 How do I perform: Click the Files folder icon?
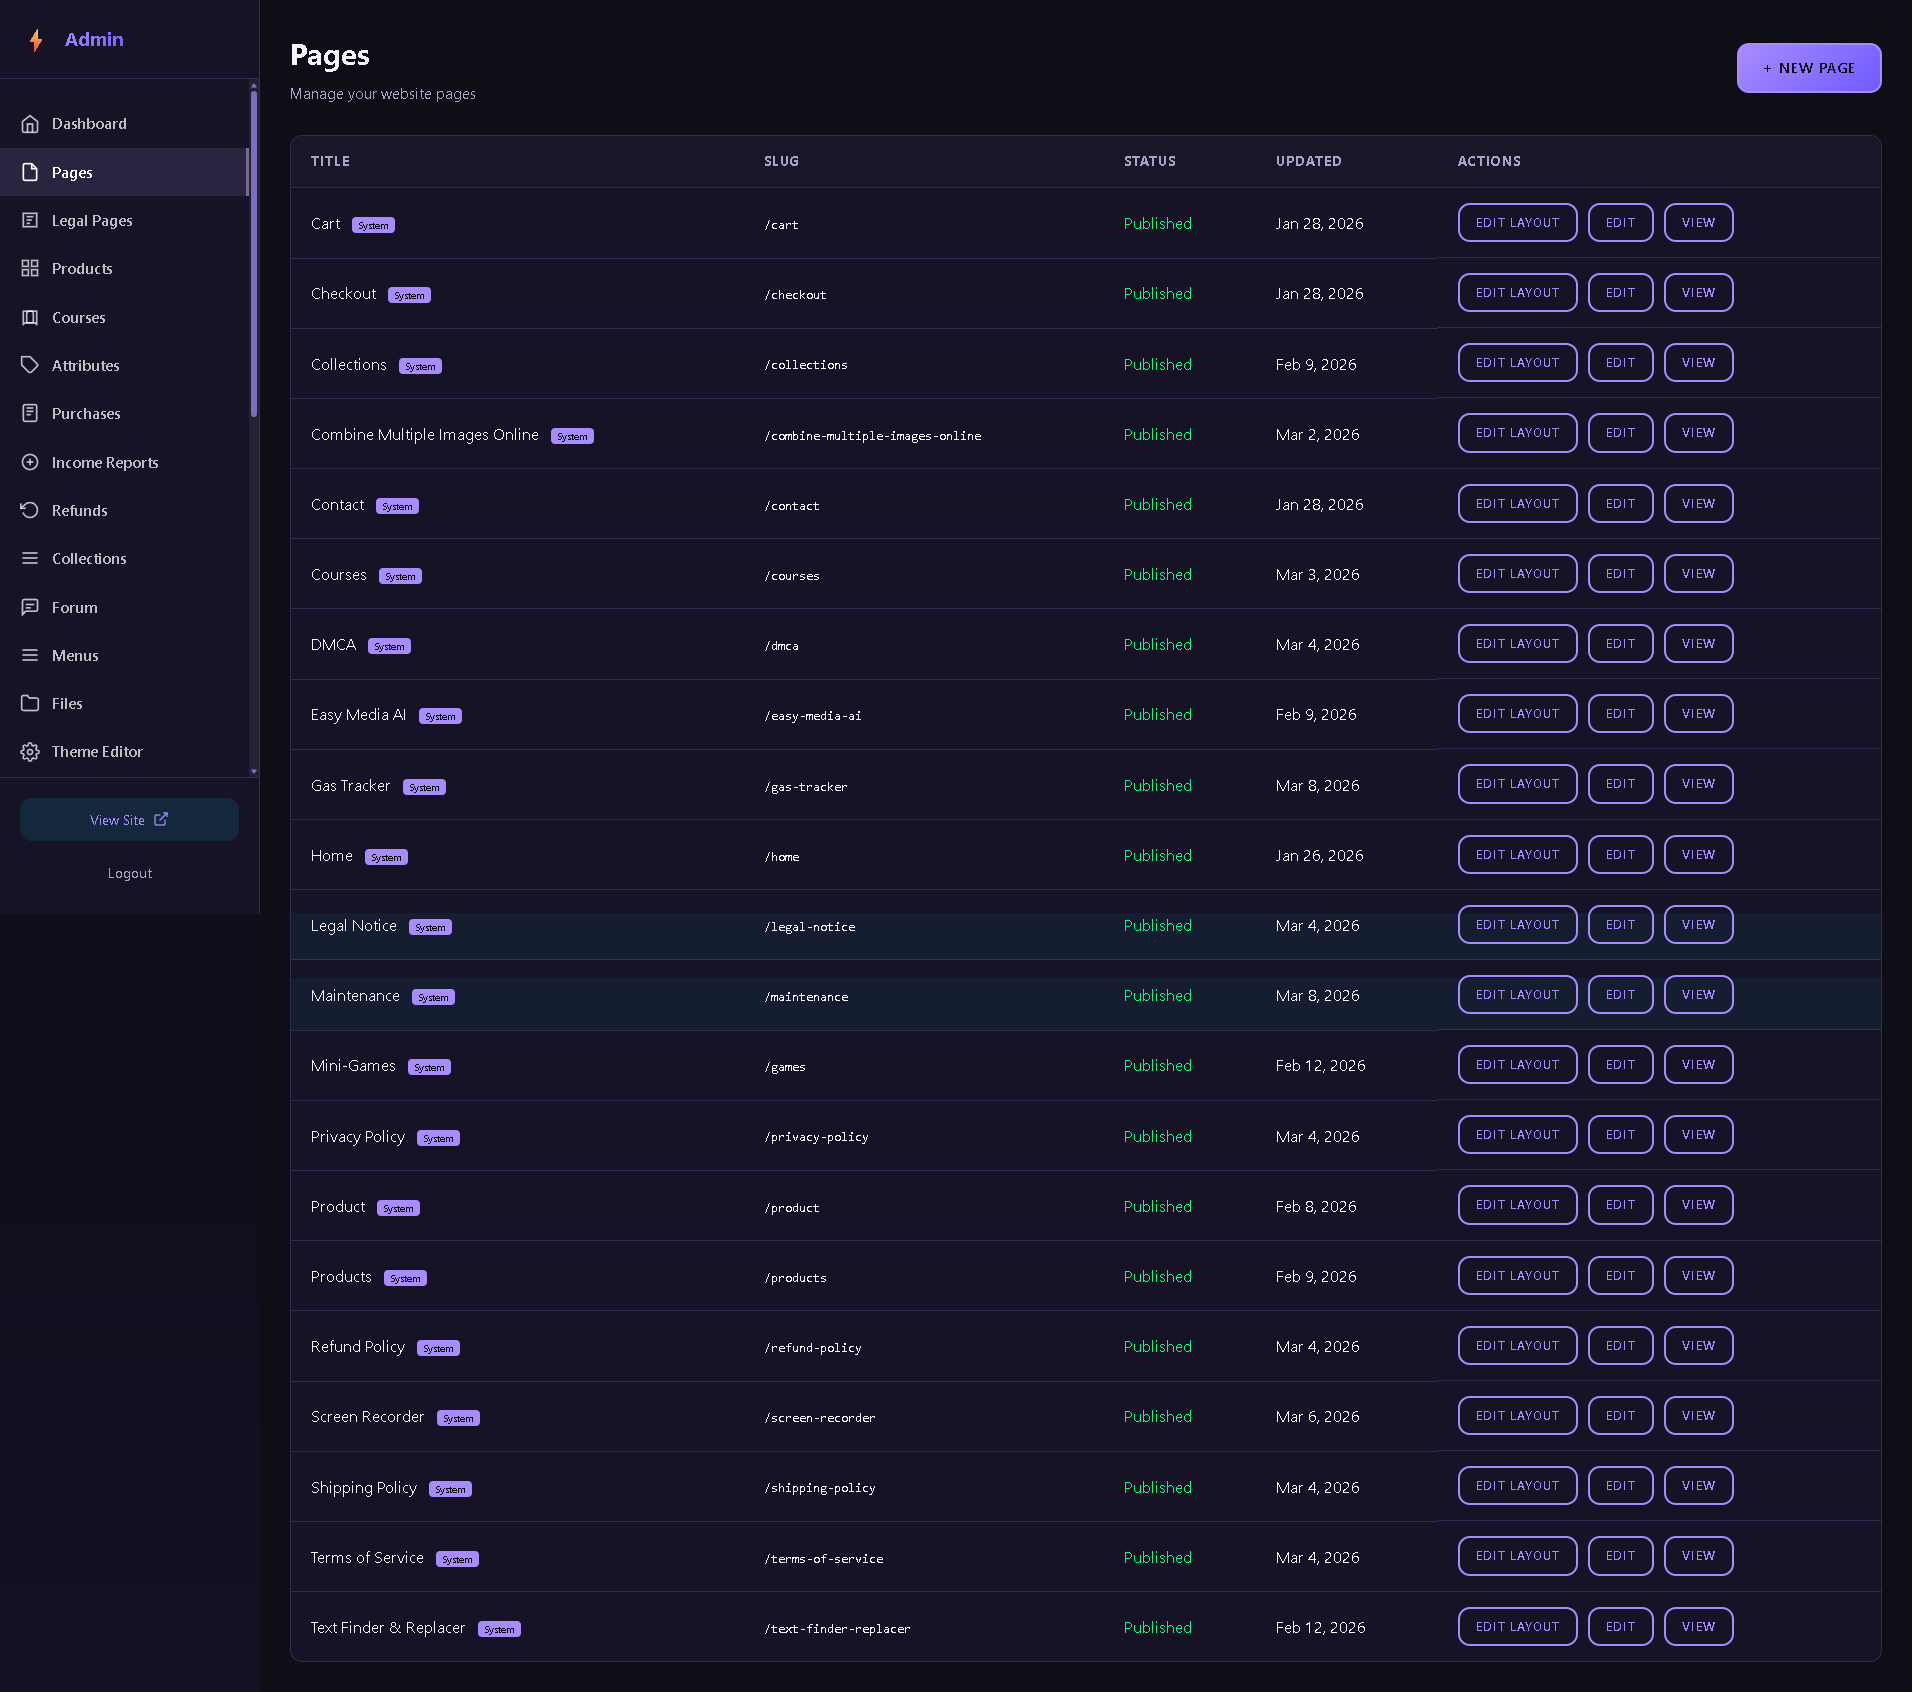coord(30,703)
